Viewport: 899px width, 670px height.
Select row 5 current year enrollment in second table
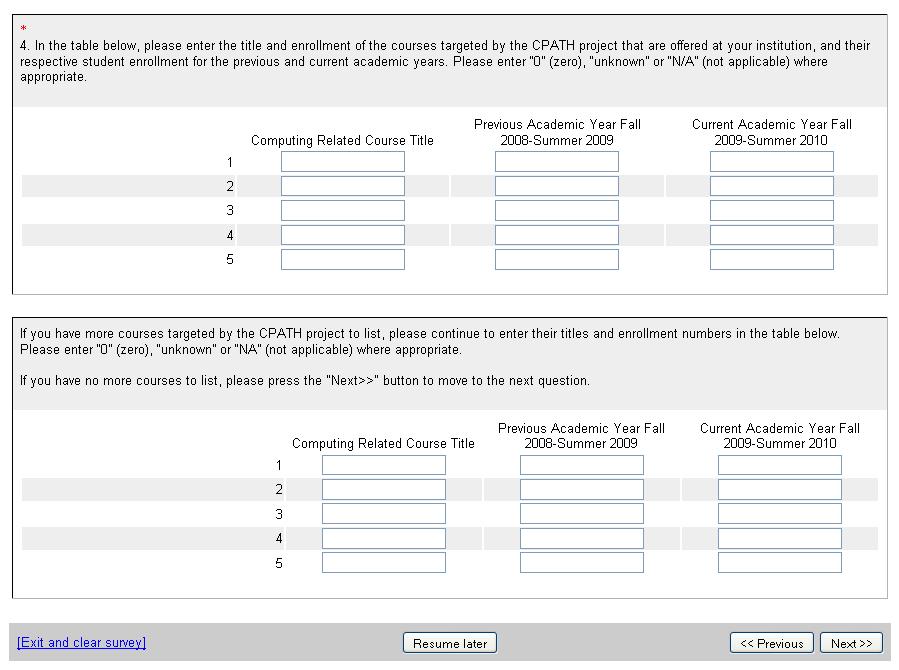pos(779,562)
